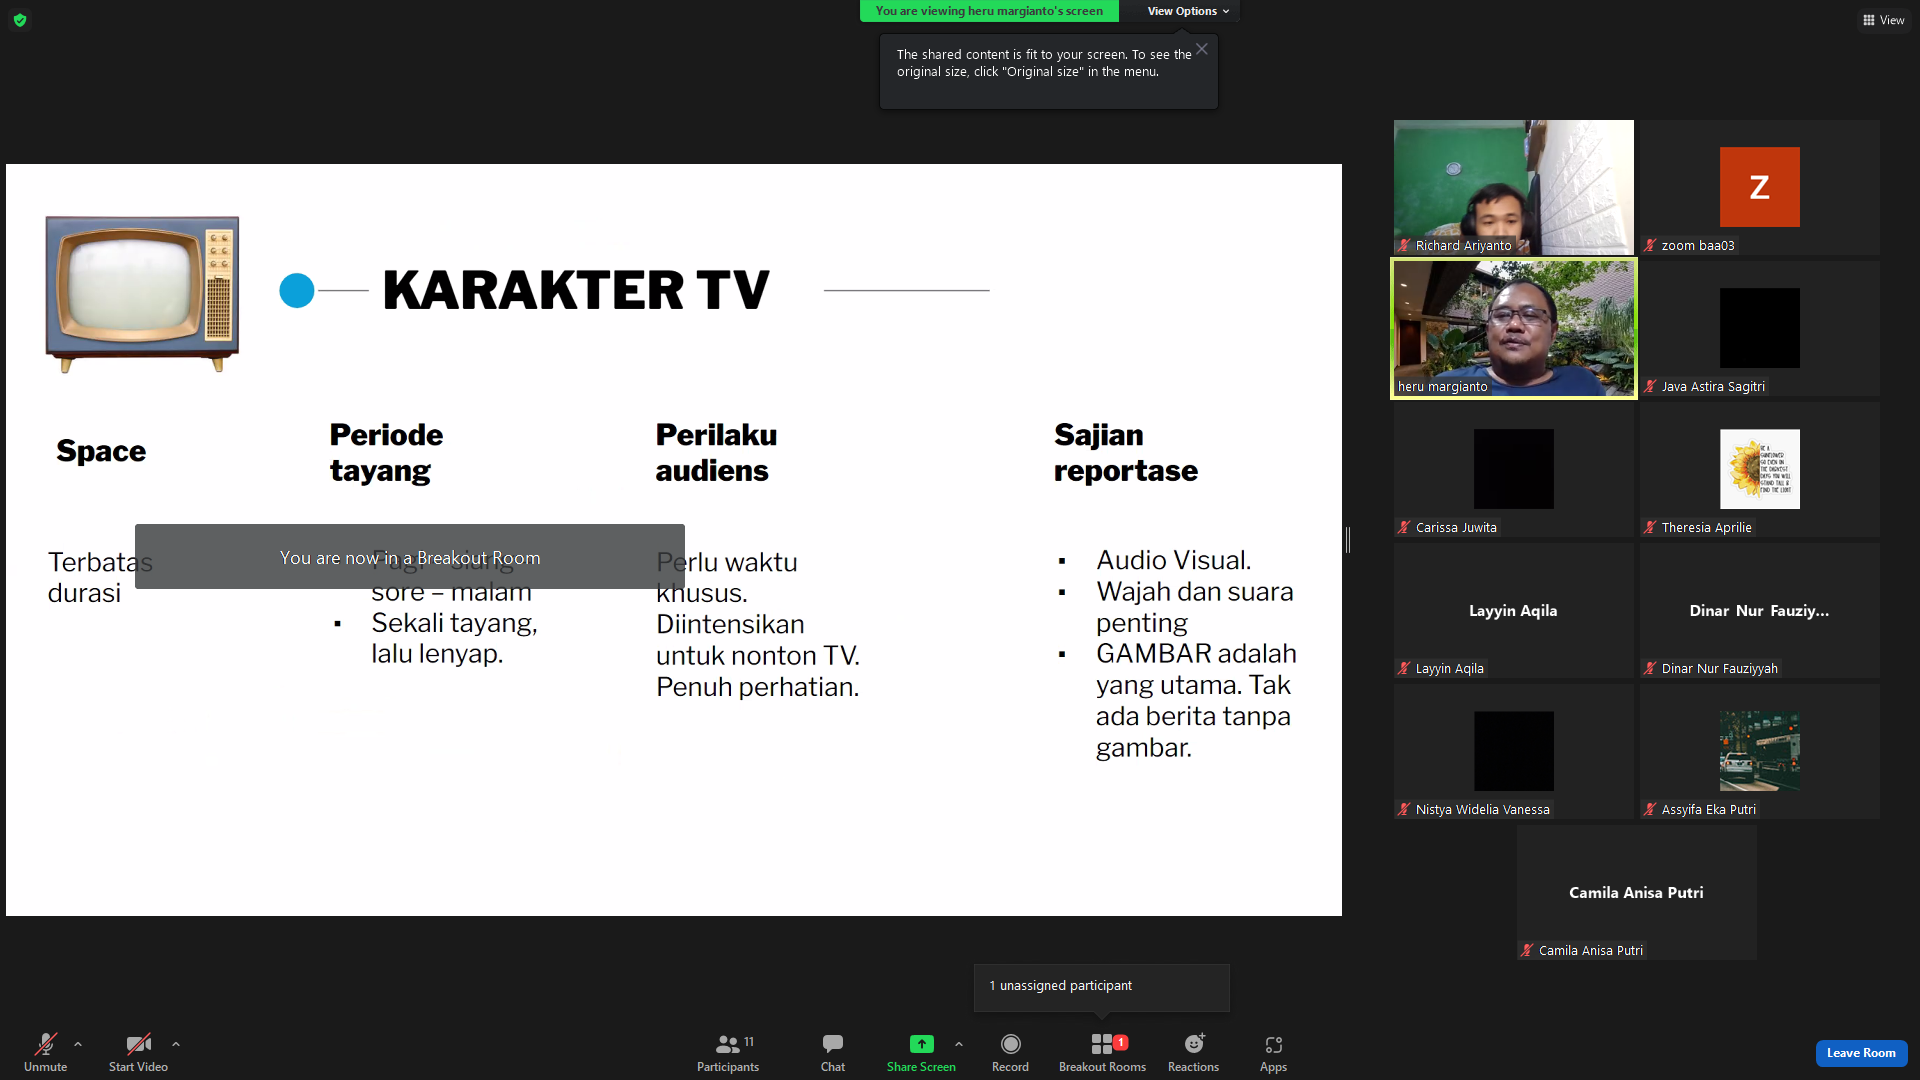Select Carissa Juwita participant tile
This screenshot has width=1920, height=1080.
1514,469
